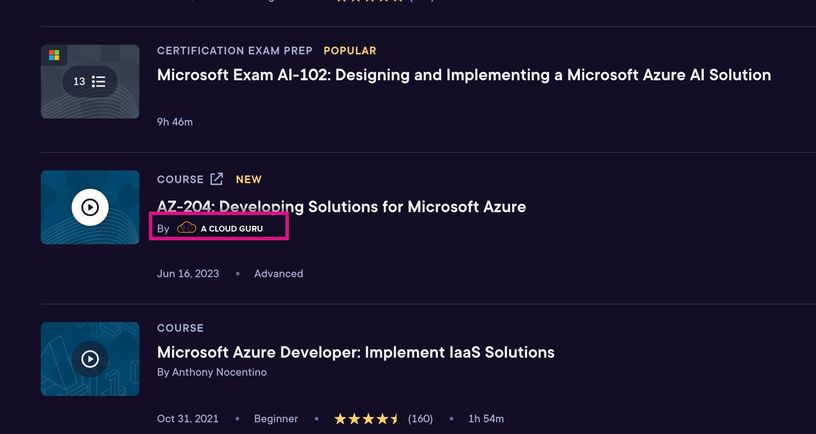The width and height of the screenshot is (816, 434).
Task: Click the 9h 46m duration label
Action: [175, 122]
